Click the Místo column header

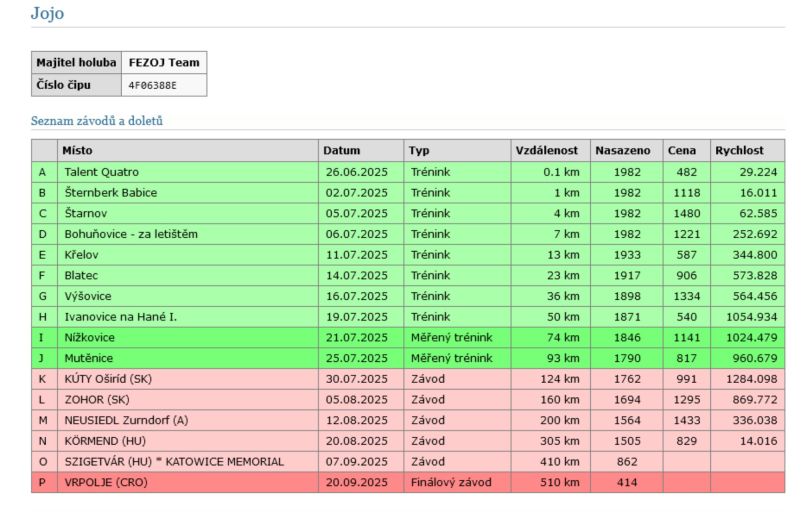point(78,150)
